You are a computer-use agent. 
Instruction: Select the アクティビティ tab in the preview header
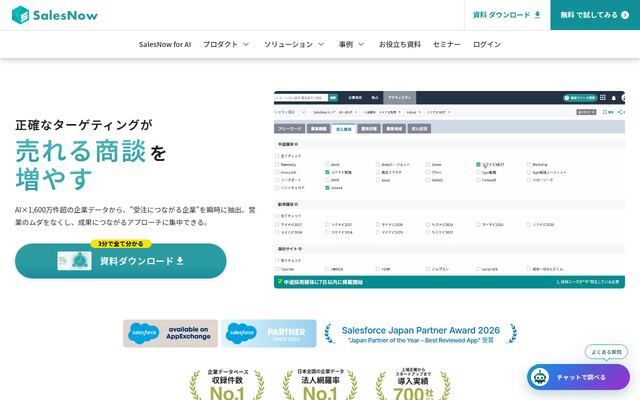(x=400, y=98)
